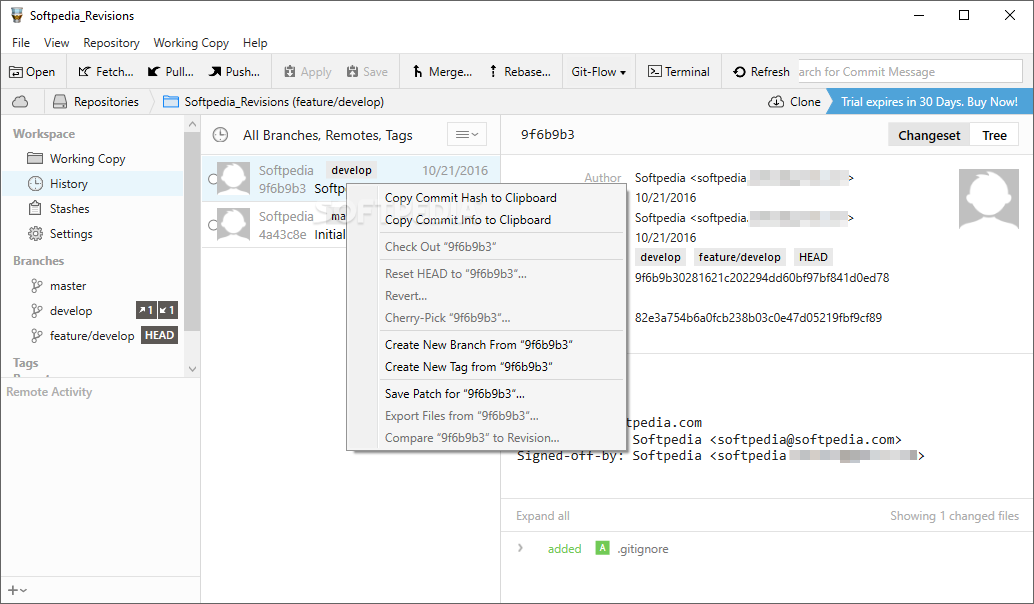Open Settings gear in the sidebar
The height and width of the screenshot is (604, 1034).
pyautogui.click(x=35, y=234)
